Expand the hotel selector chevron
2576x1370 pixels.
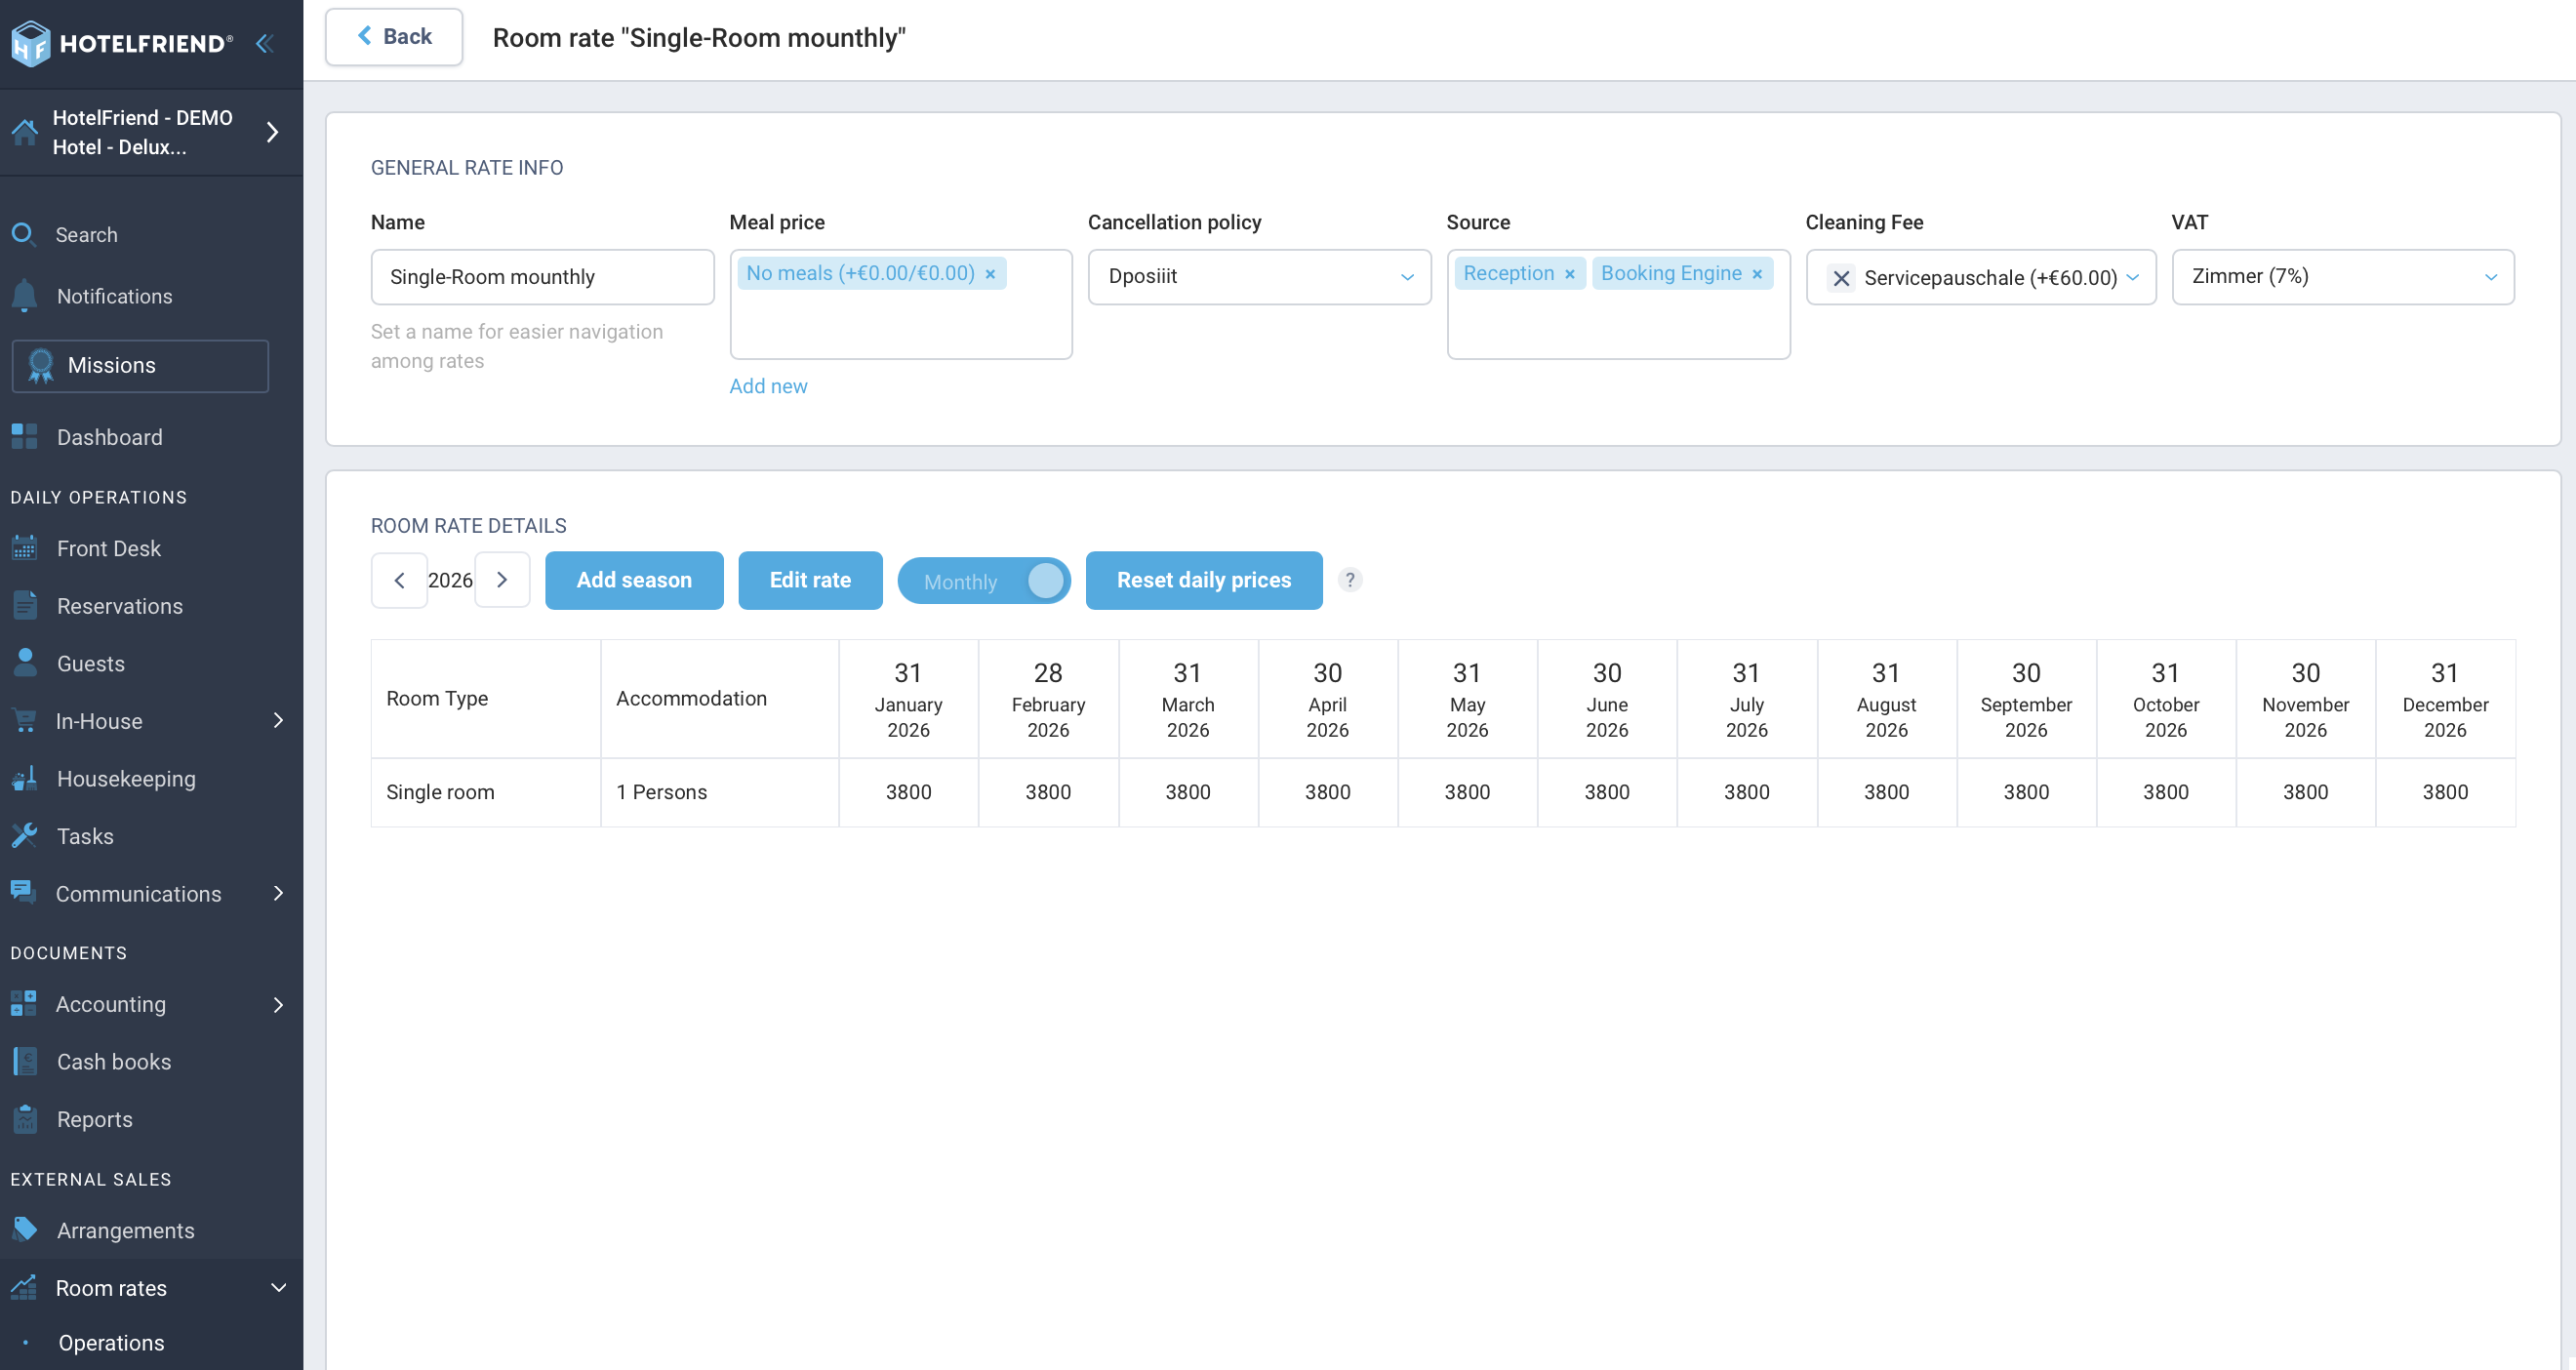tap(272, 132)
